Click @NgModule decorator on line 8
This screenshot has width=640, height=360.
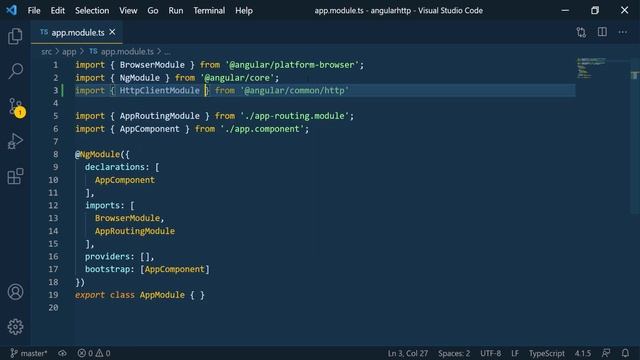click(98, 154)
